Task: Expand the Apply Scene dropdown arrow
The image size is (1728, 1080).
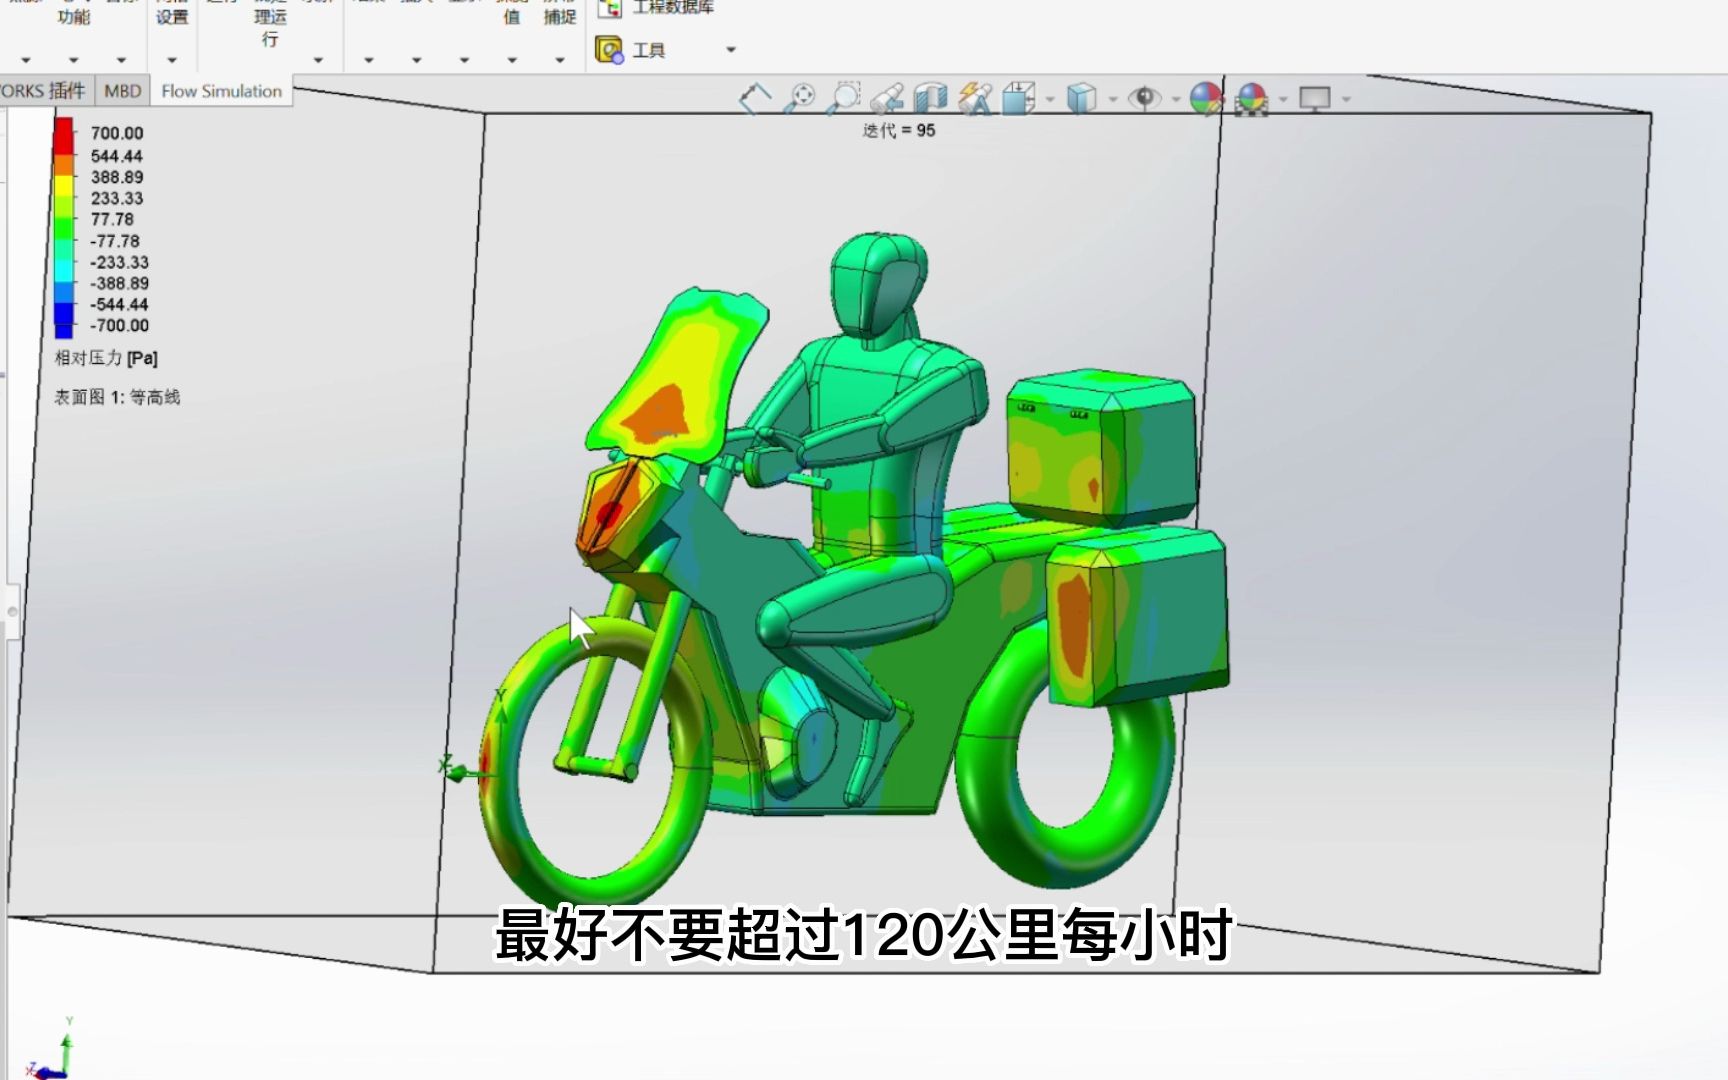Action: coord(1283,99)
